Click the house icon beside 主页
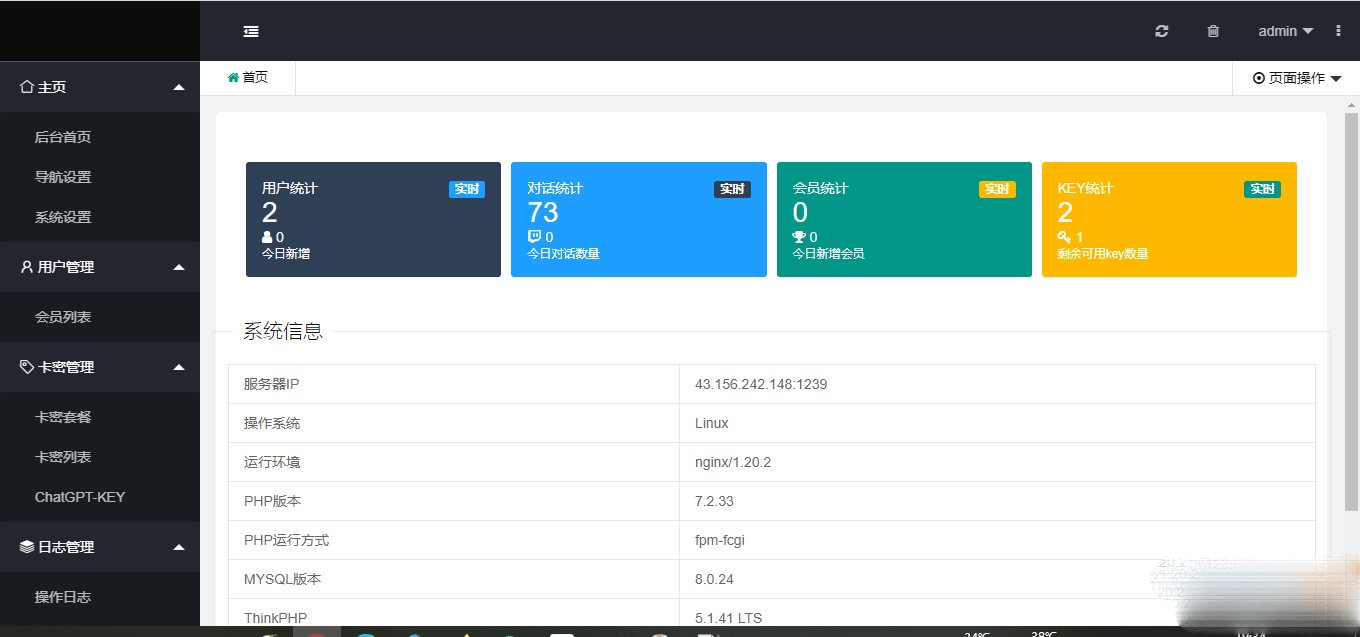This screenshot has width=1360, height=637. [27, 87]
